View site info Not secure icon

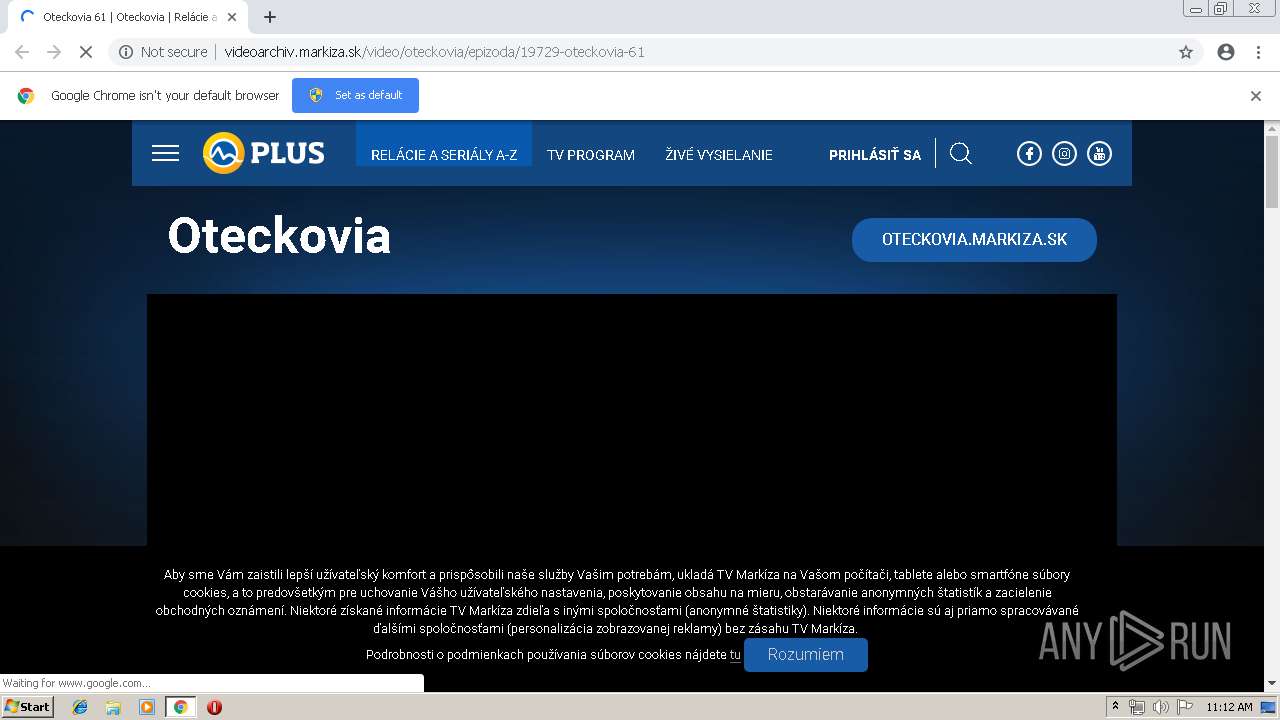[x=126, y=52]
